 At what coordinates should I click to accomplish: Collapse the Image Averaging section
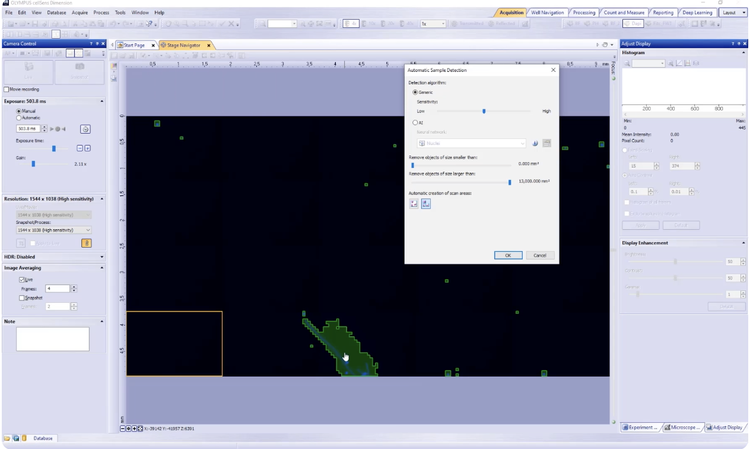pos(101,268)
